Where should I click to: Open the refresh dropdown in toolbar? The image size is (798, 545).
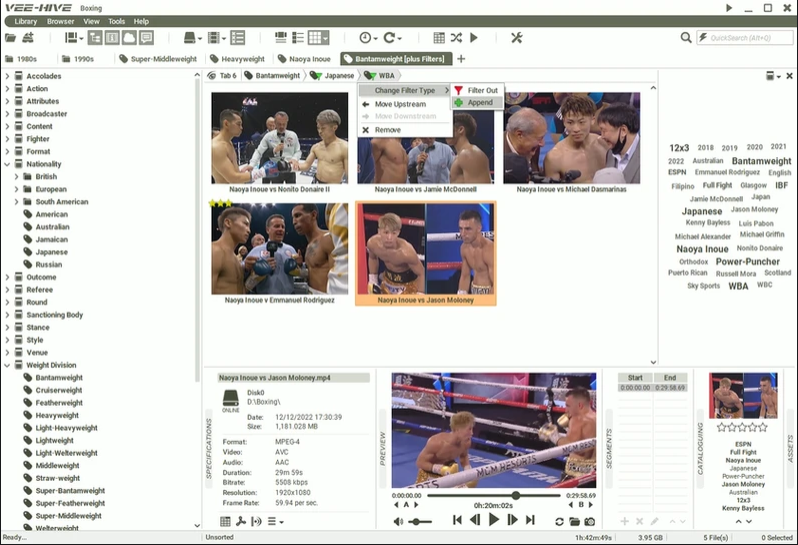[392, 38]
